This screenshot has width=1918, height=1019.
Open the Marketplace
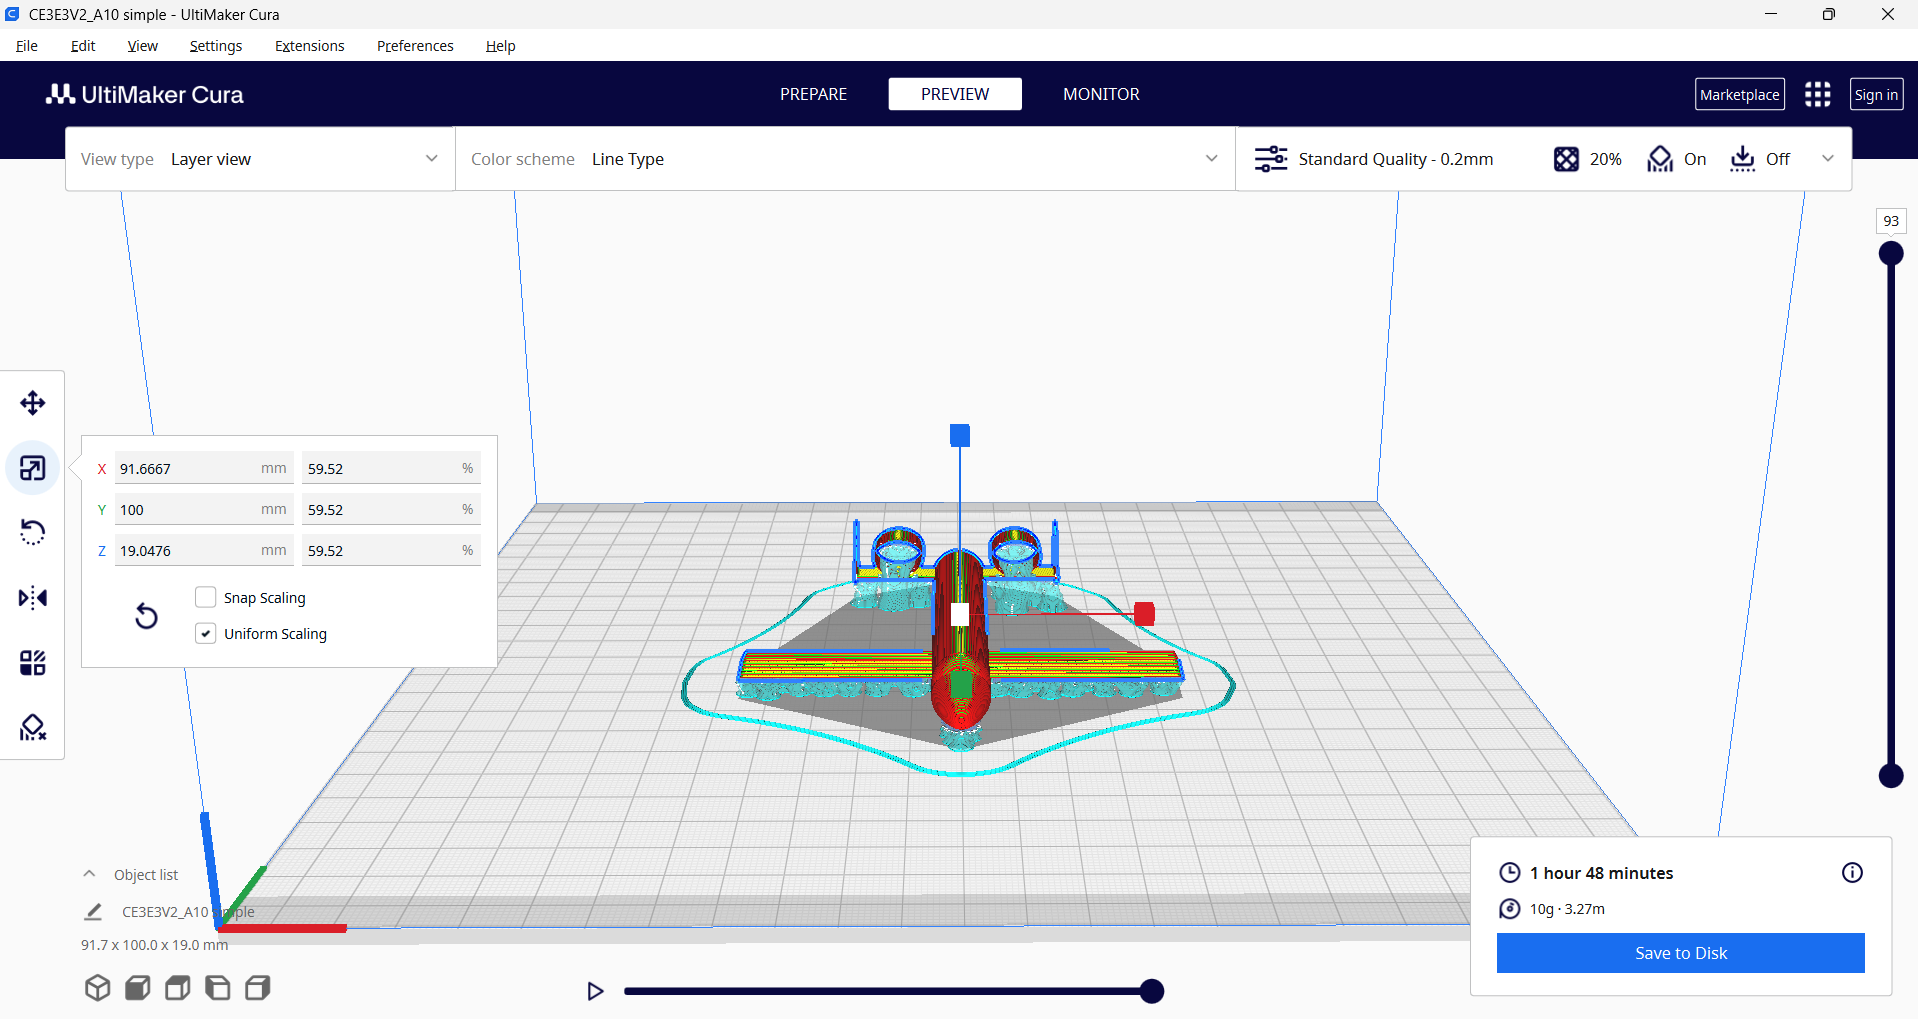(x=1740, y=94)
